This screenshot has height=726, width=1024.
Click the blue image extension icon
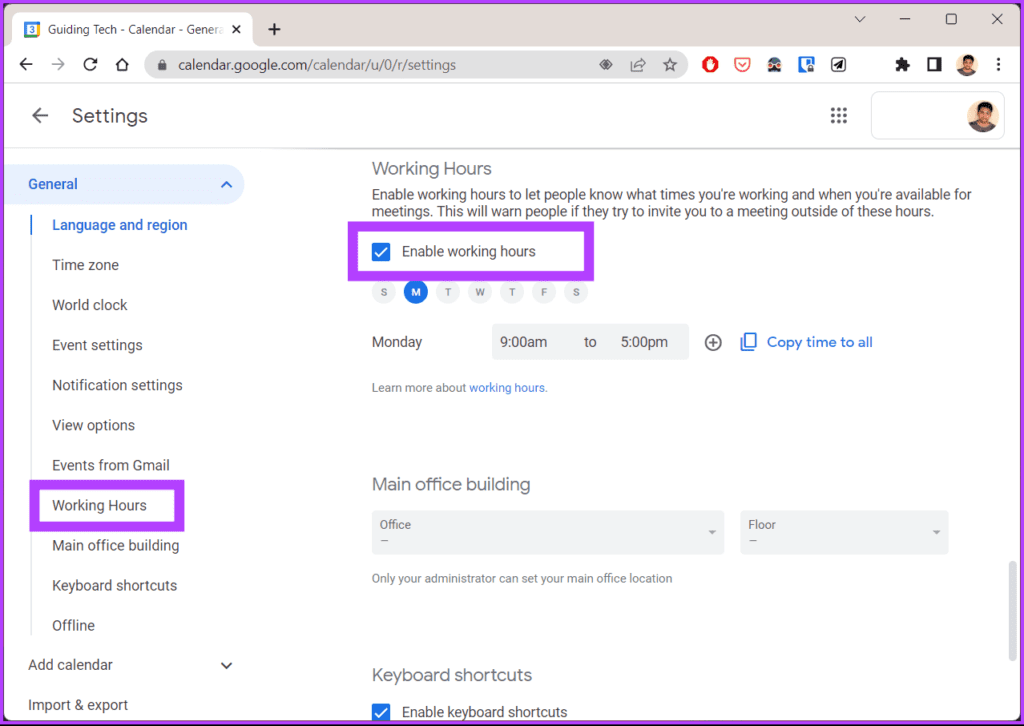click(806, 65)
